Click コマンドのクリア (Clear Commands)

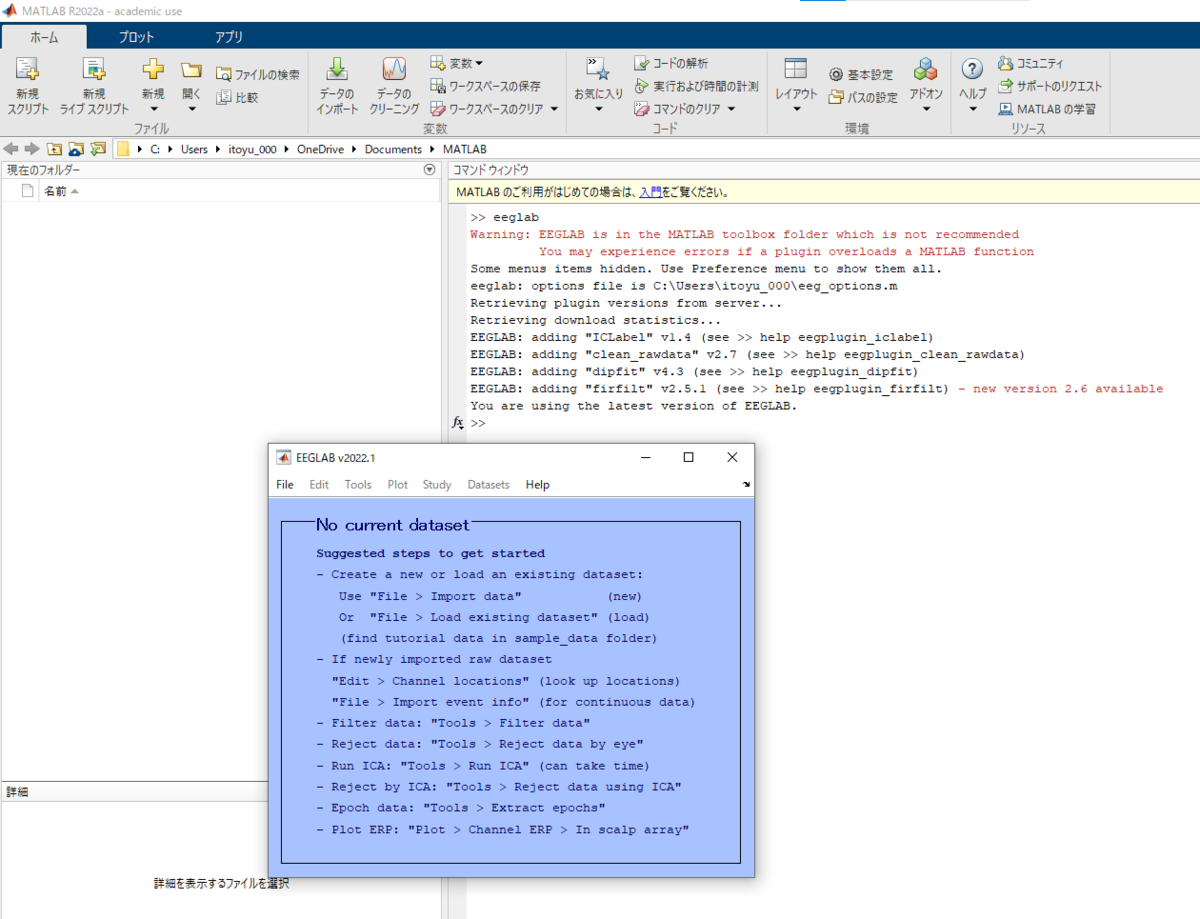click(678, 108)
